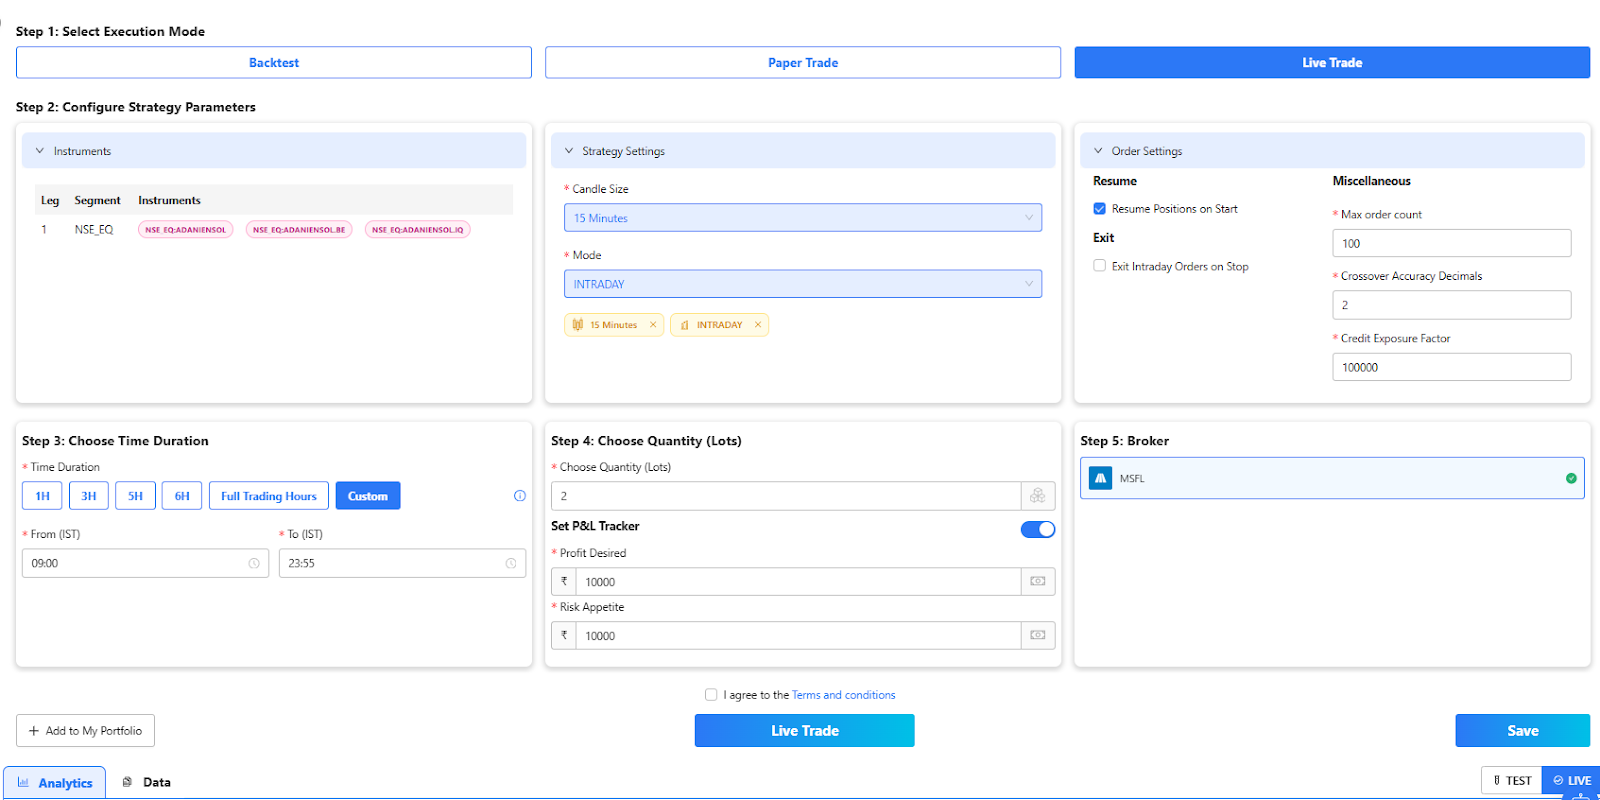The height and width of the screenshot is (800, 1600).
Task: Open the Terms and conditions link
Action: pyautogui.click(x=843, y=695)
